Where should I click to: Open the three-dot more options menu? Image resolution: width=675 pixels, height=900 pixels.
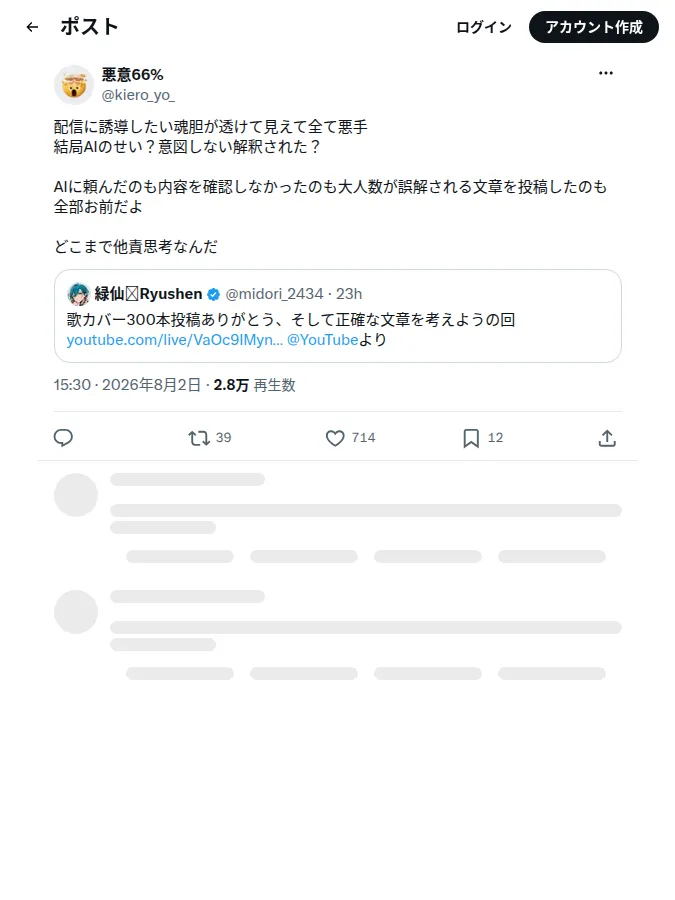606,73
